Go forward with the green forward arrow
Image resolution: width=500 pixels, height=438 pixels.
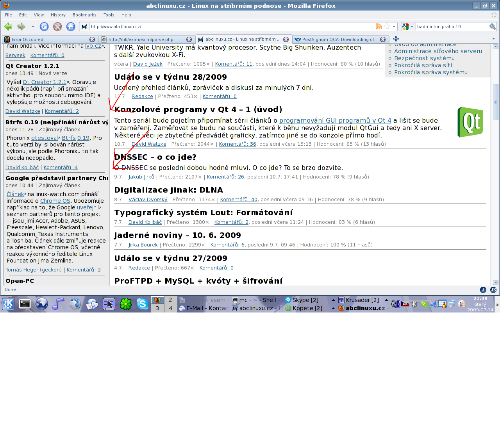(21, 27)
